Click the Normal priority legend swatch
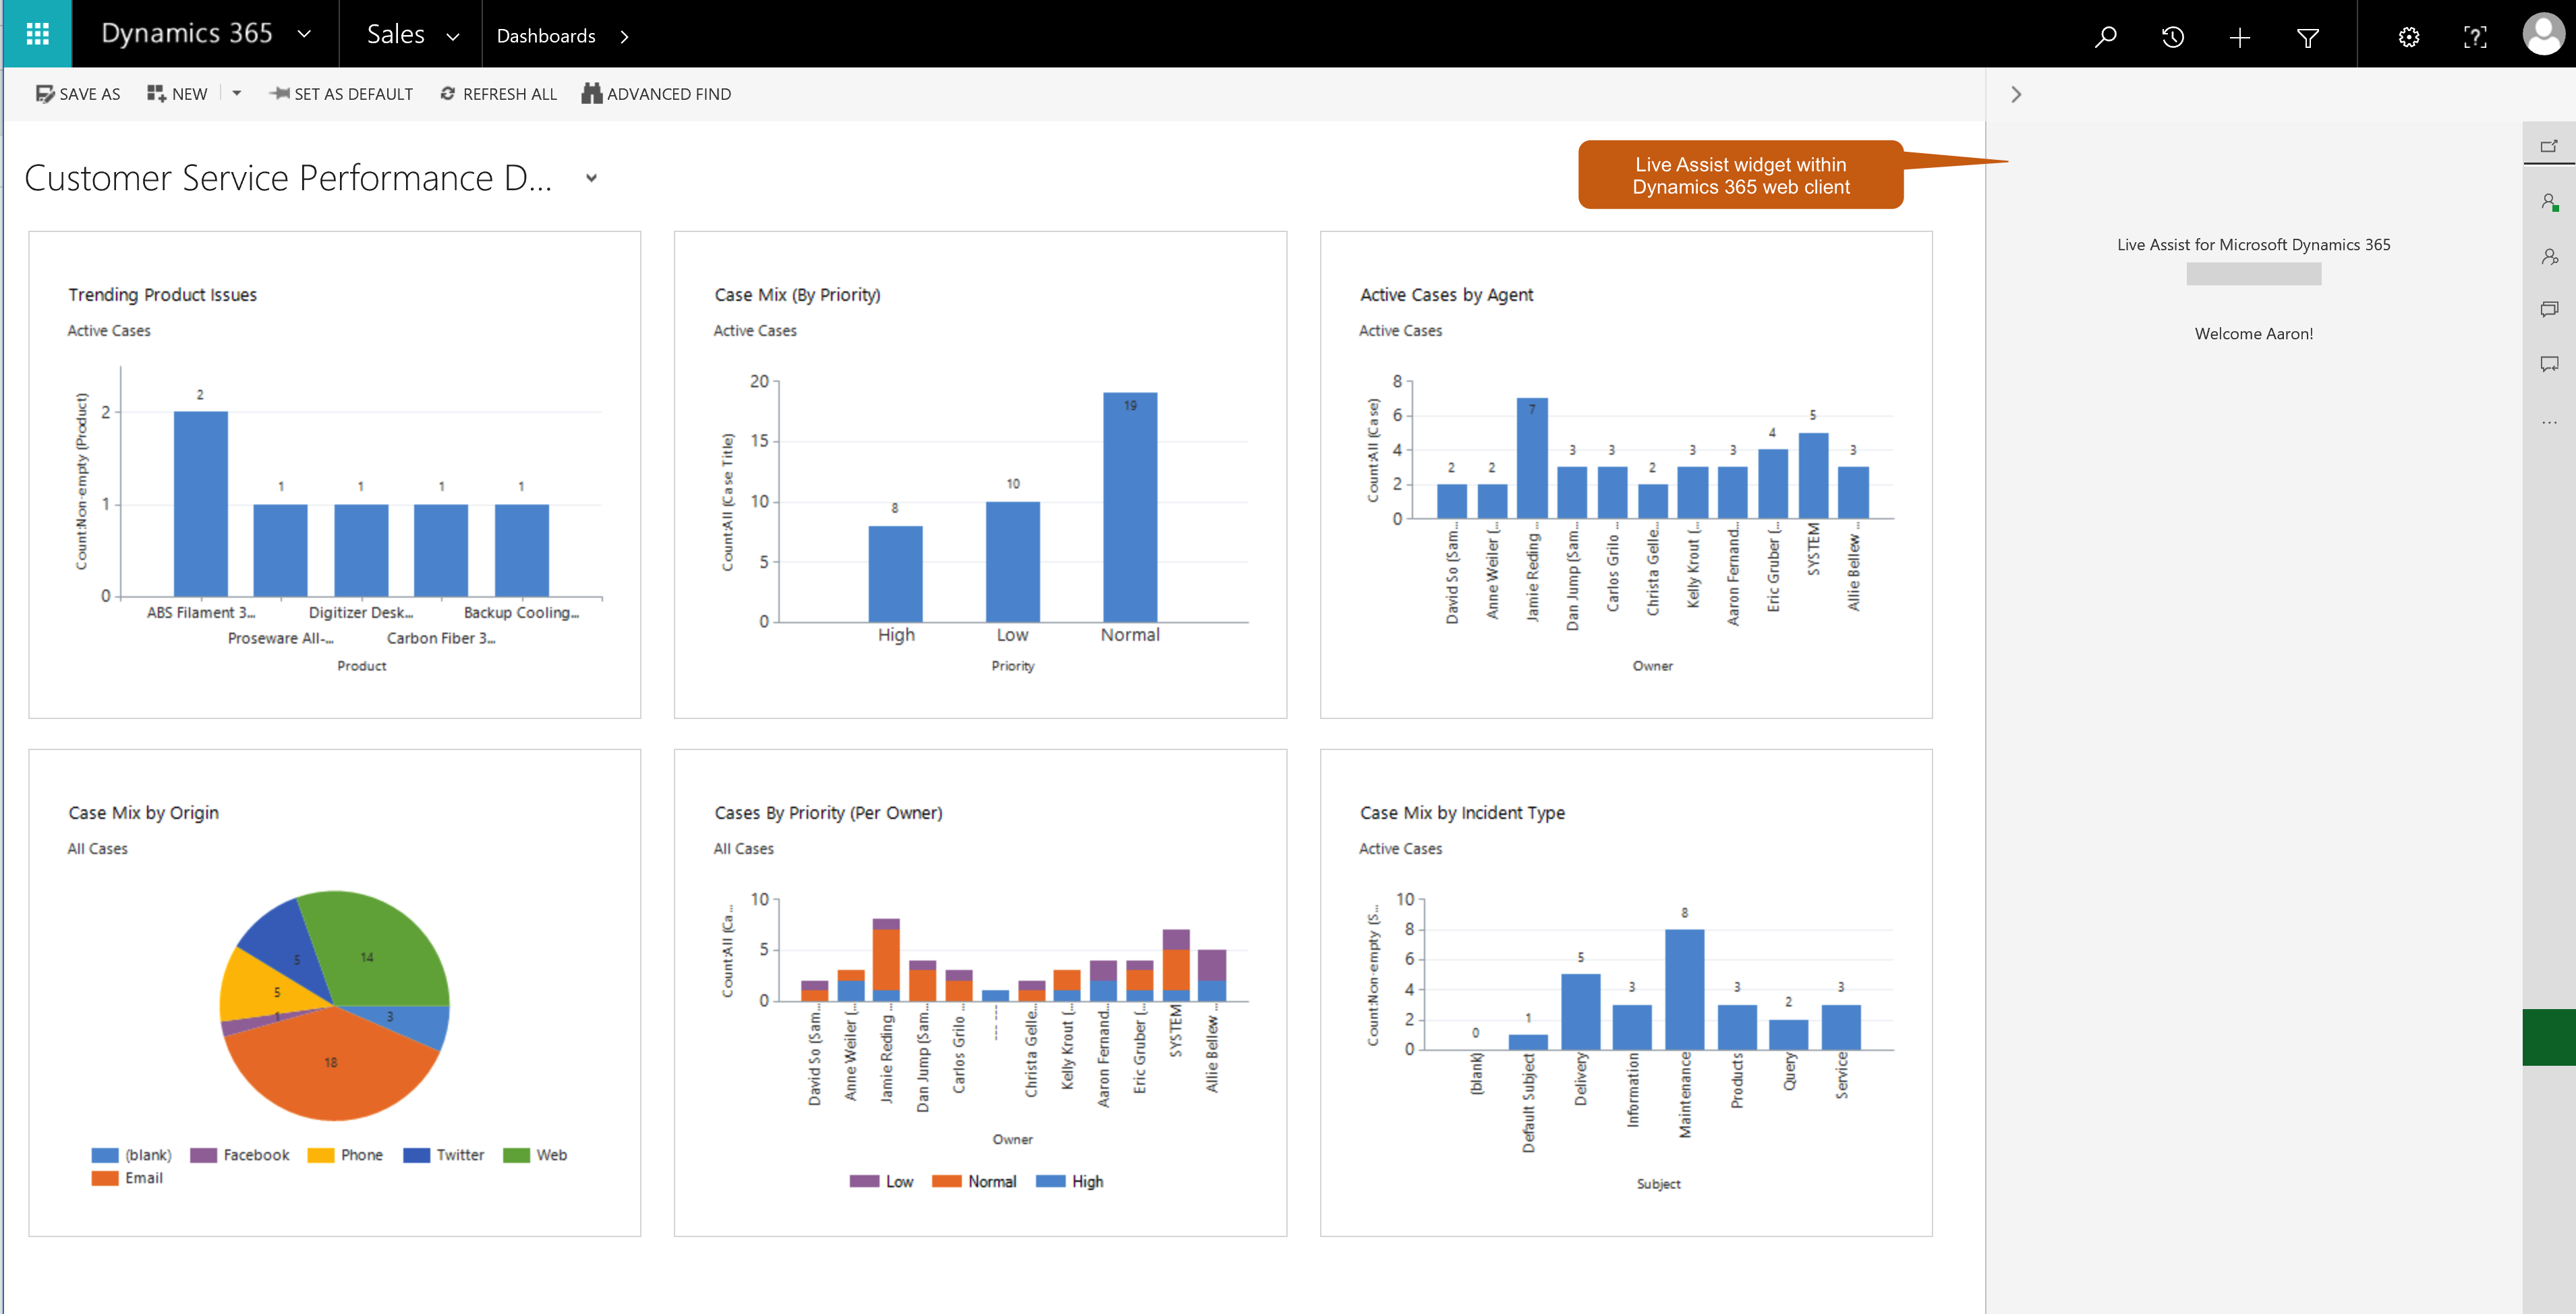This screenshot has height=1314, width=2576. 946,1181
